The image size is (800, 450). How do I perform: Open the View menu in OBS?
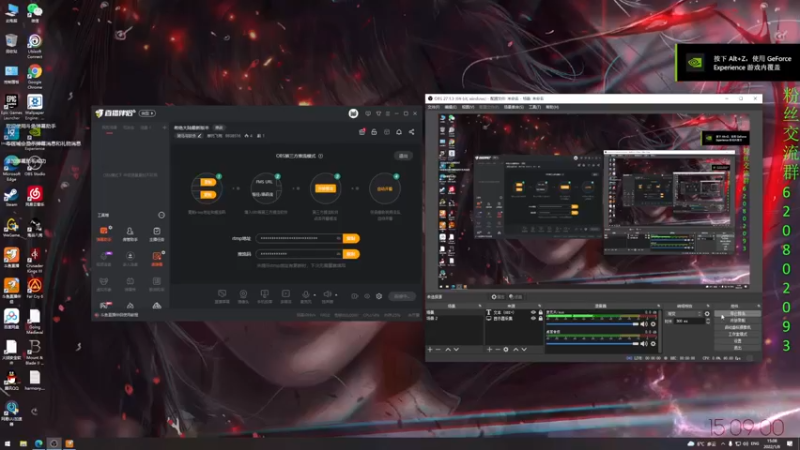pos(468,107)
